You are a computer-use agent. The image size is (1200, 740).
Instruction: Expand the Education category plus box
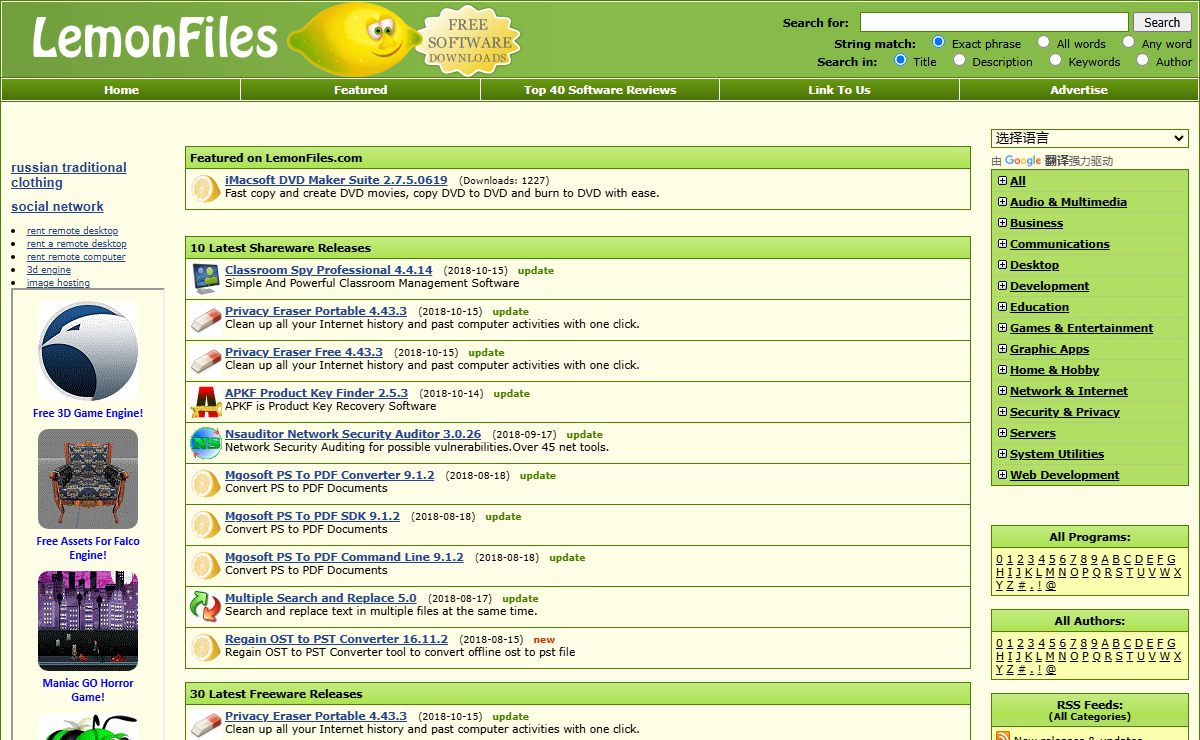[x=1002, y=307]
